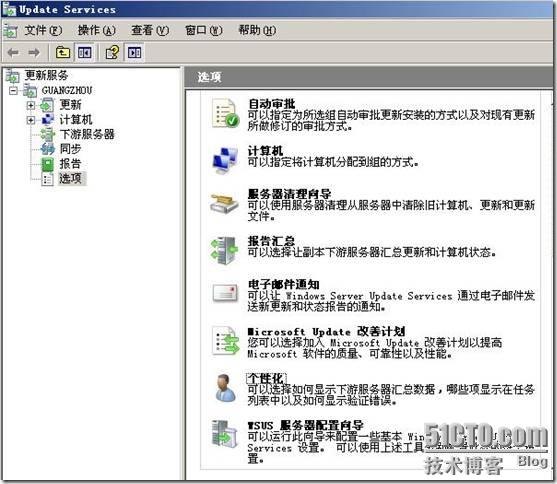Expand the 计算机 tree node
The image size is (557, 484).
[31, 120]
